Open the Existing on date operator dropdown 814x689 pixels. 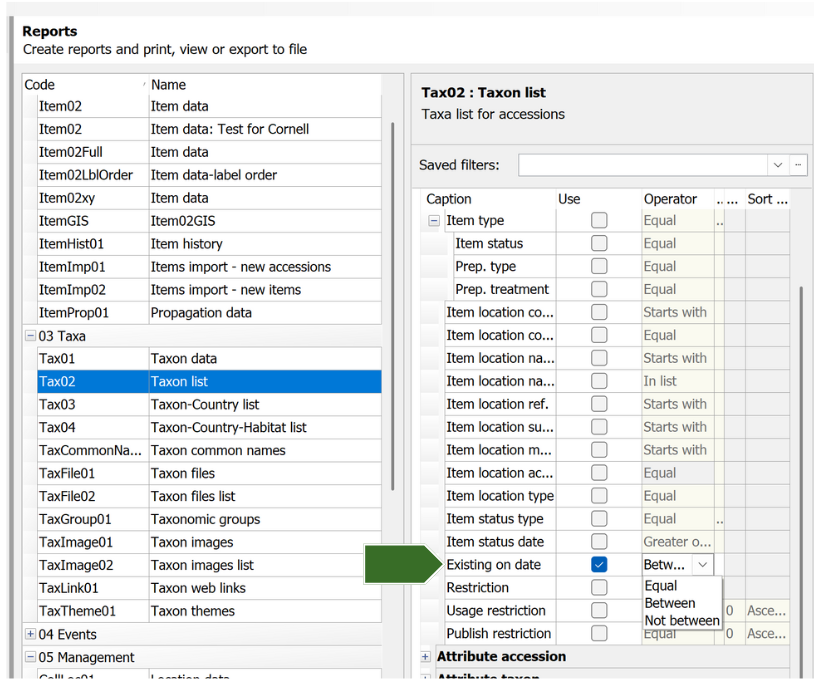pos(702,564)
